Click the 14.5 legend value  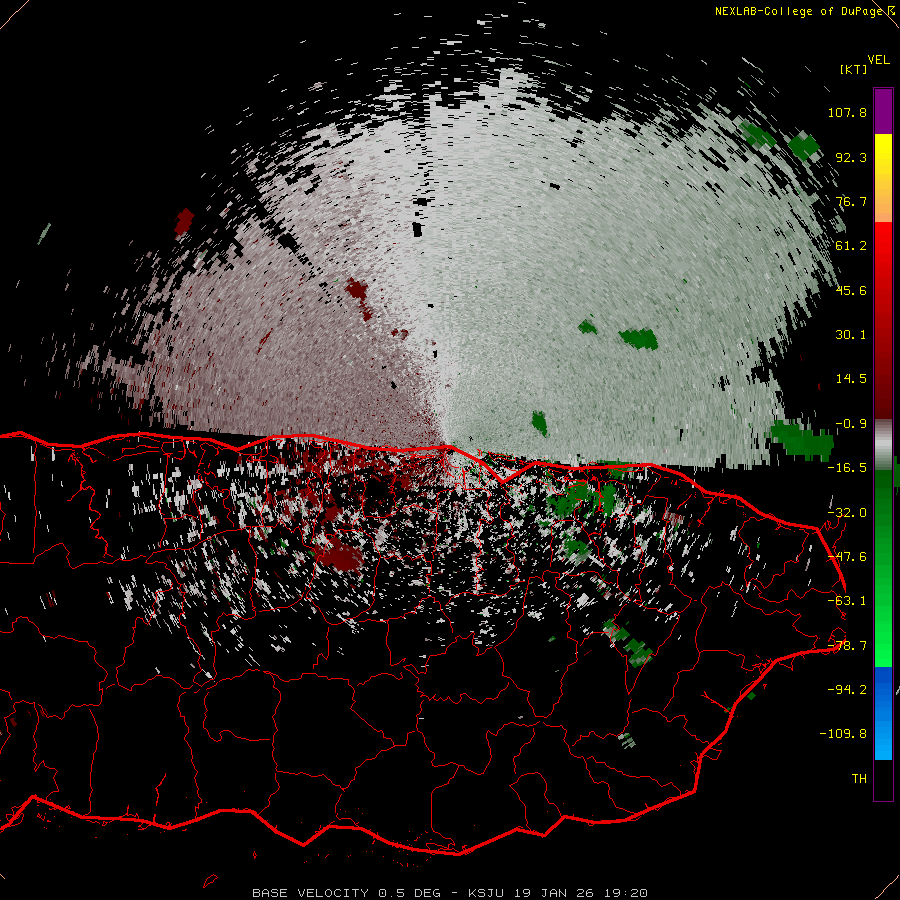coord(851,379)
